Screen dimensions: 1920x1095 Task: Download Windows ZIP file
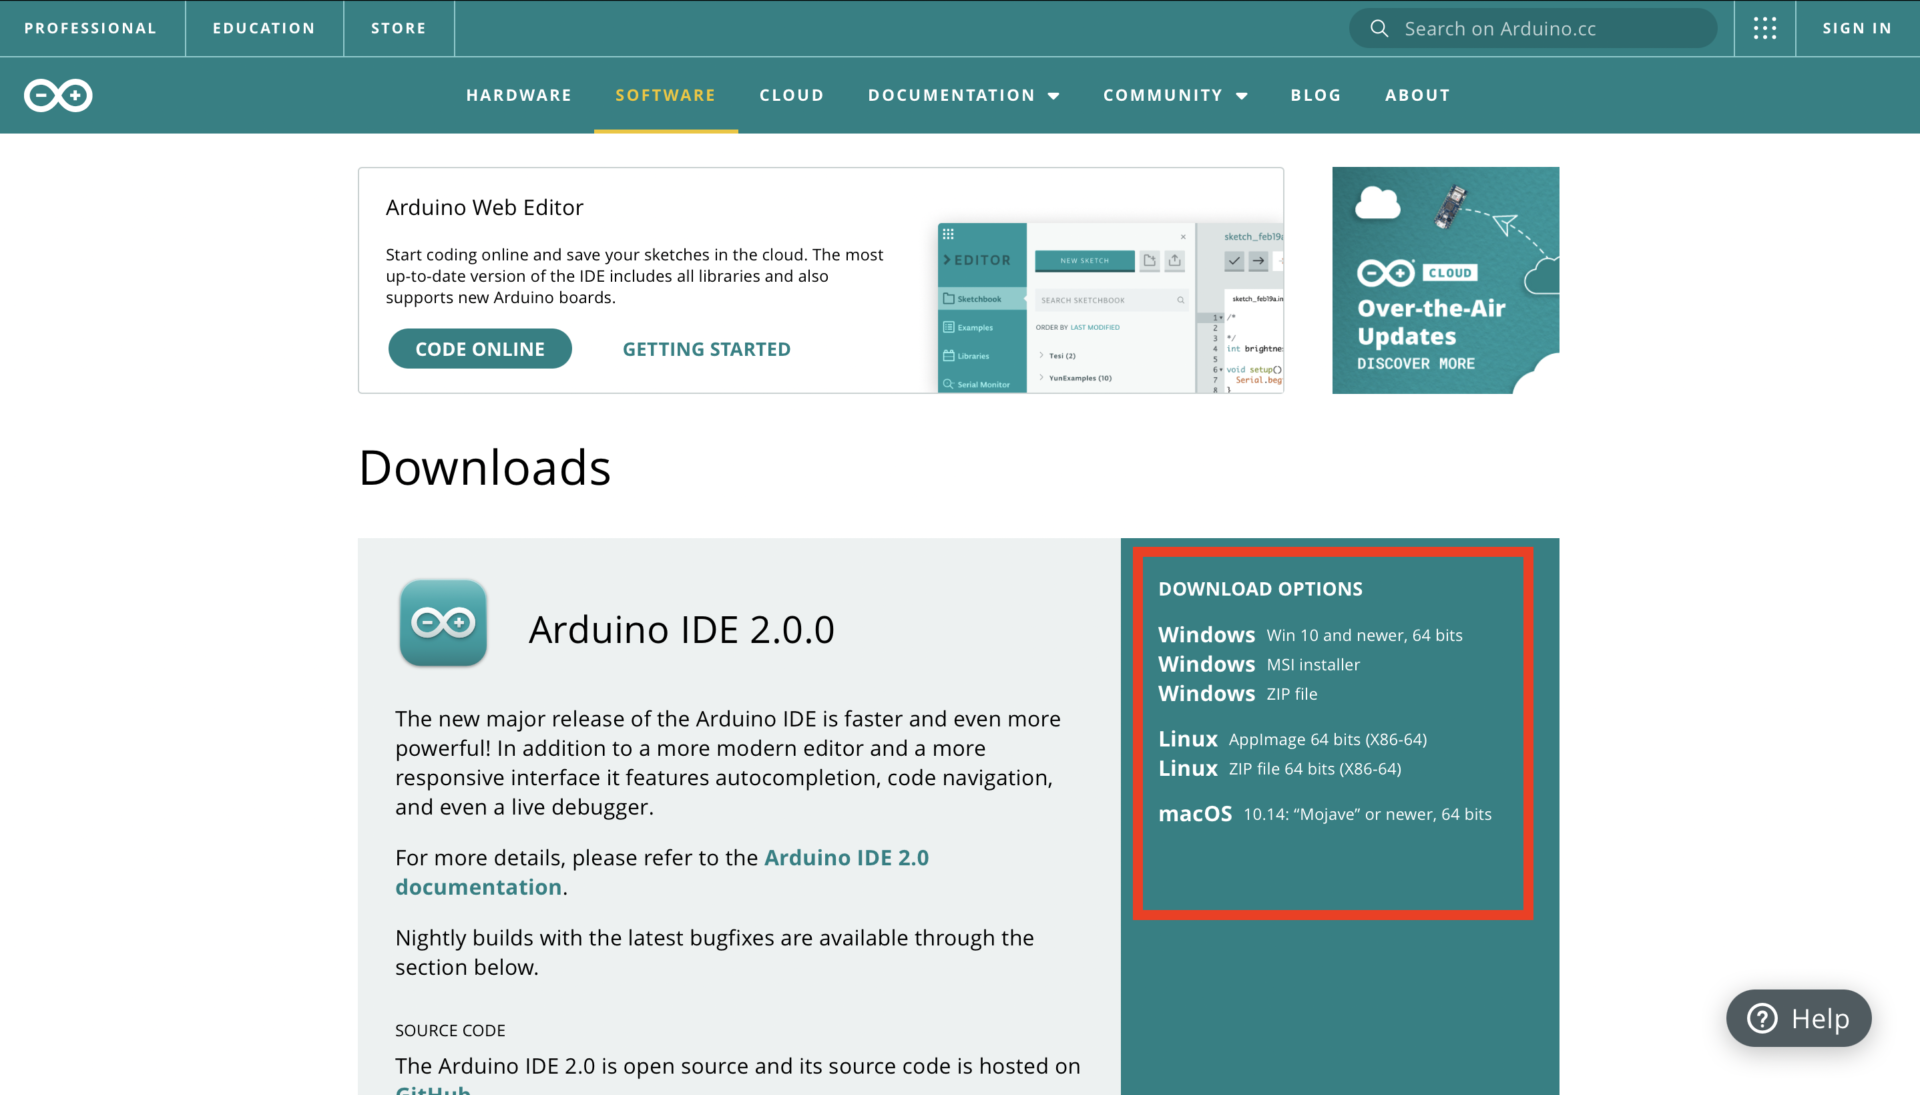[1238, 693]
